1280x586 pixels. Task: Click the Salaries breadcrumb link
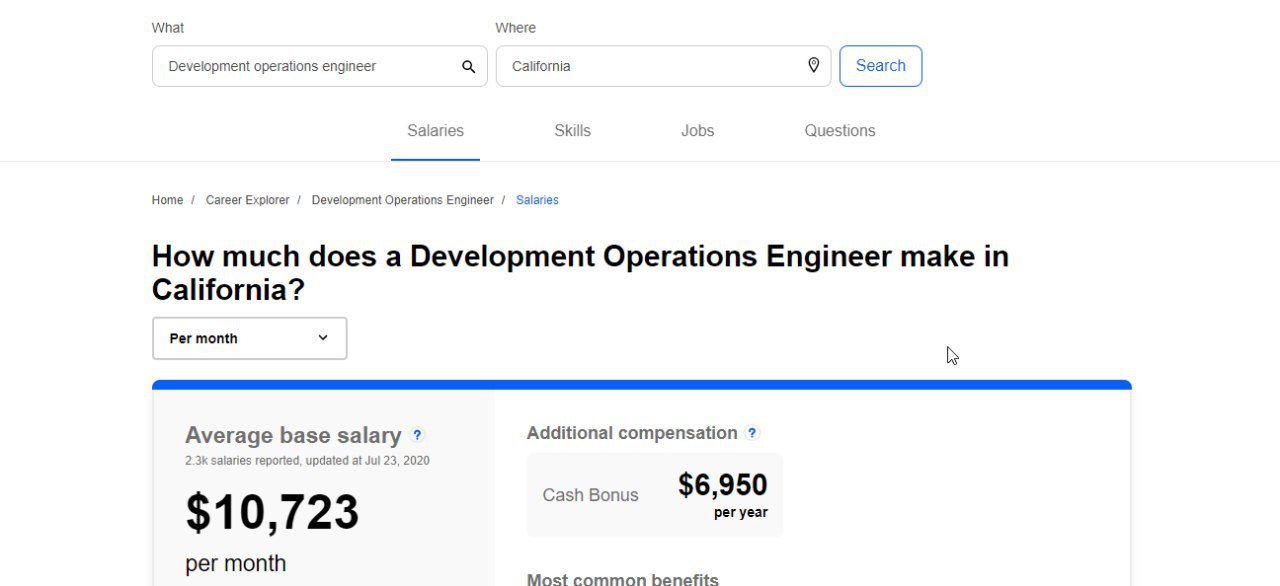[x=537, y=200]
